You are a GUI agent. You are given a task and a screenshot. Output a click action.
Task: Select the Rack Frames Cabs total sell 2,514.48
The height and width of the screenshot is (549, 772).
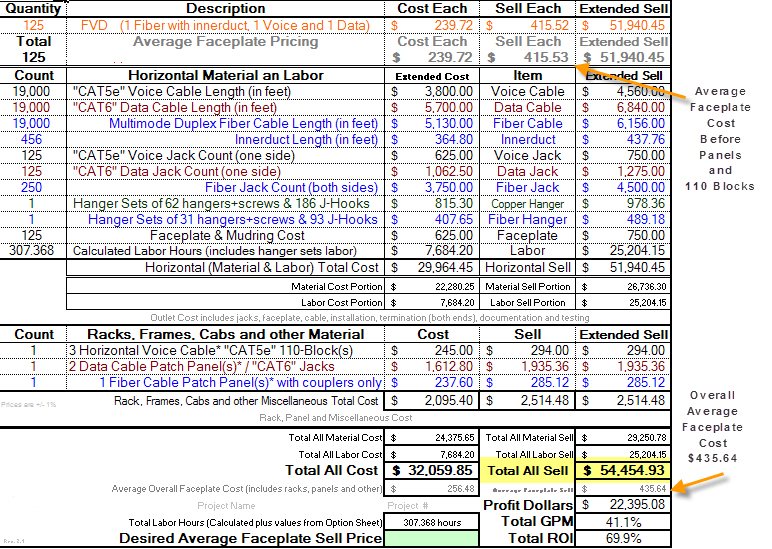click(527, 401)
